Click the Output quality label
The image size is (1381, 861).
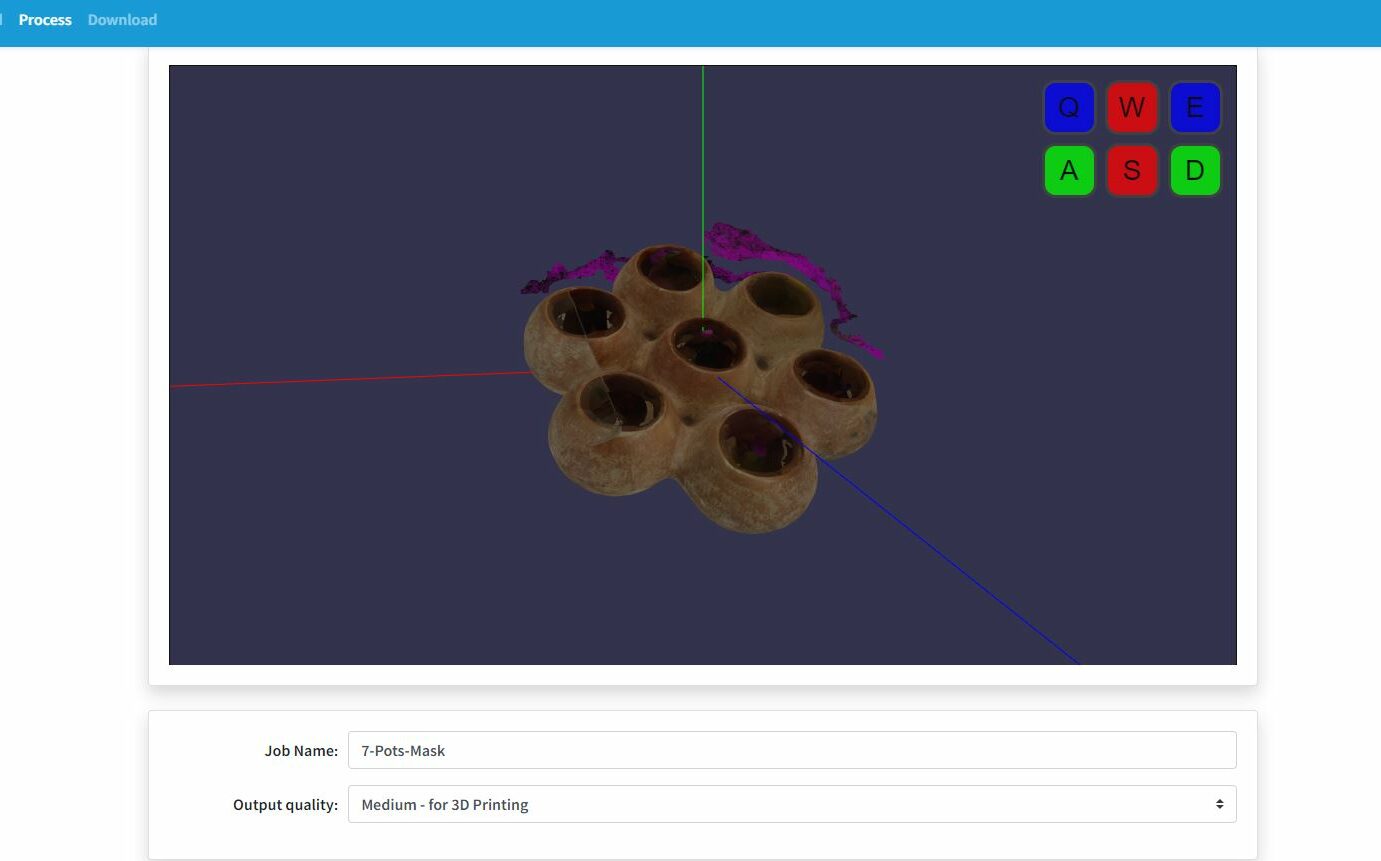[x=285, y=805]
